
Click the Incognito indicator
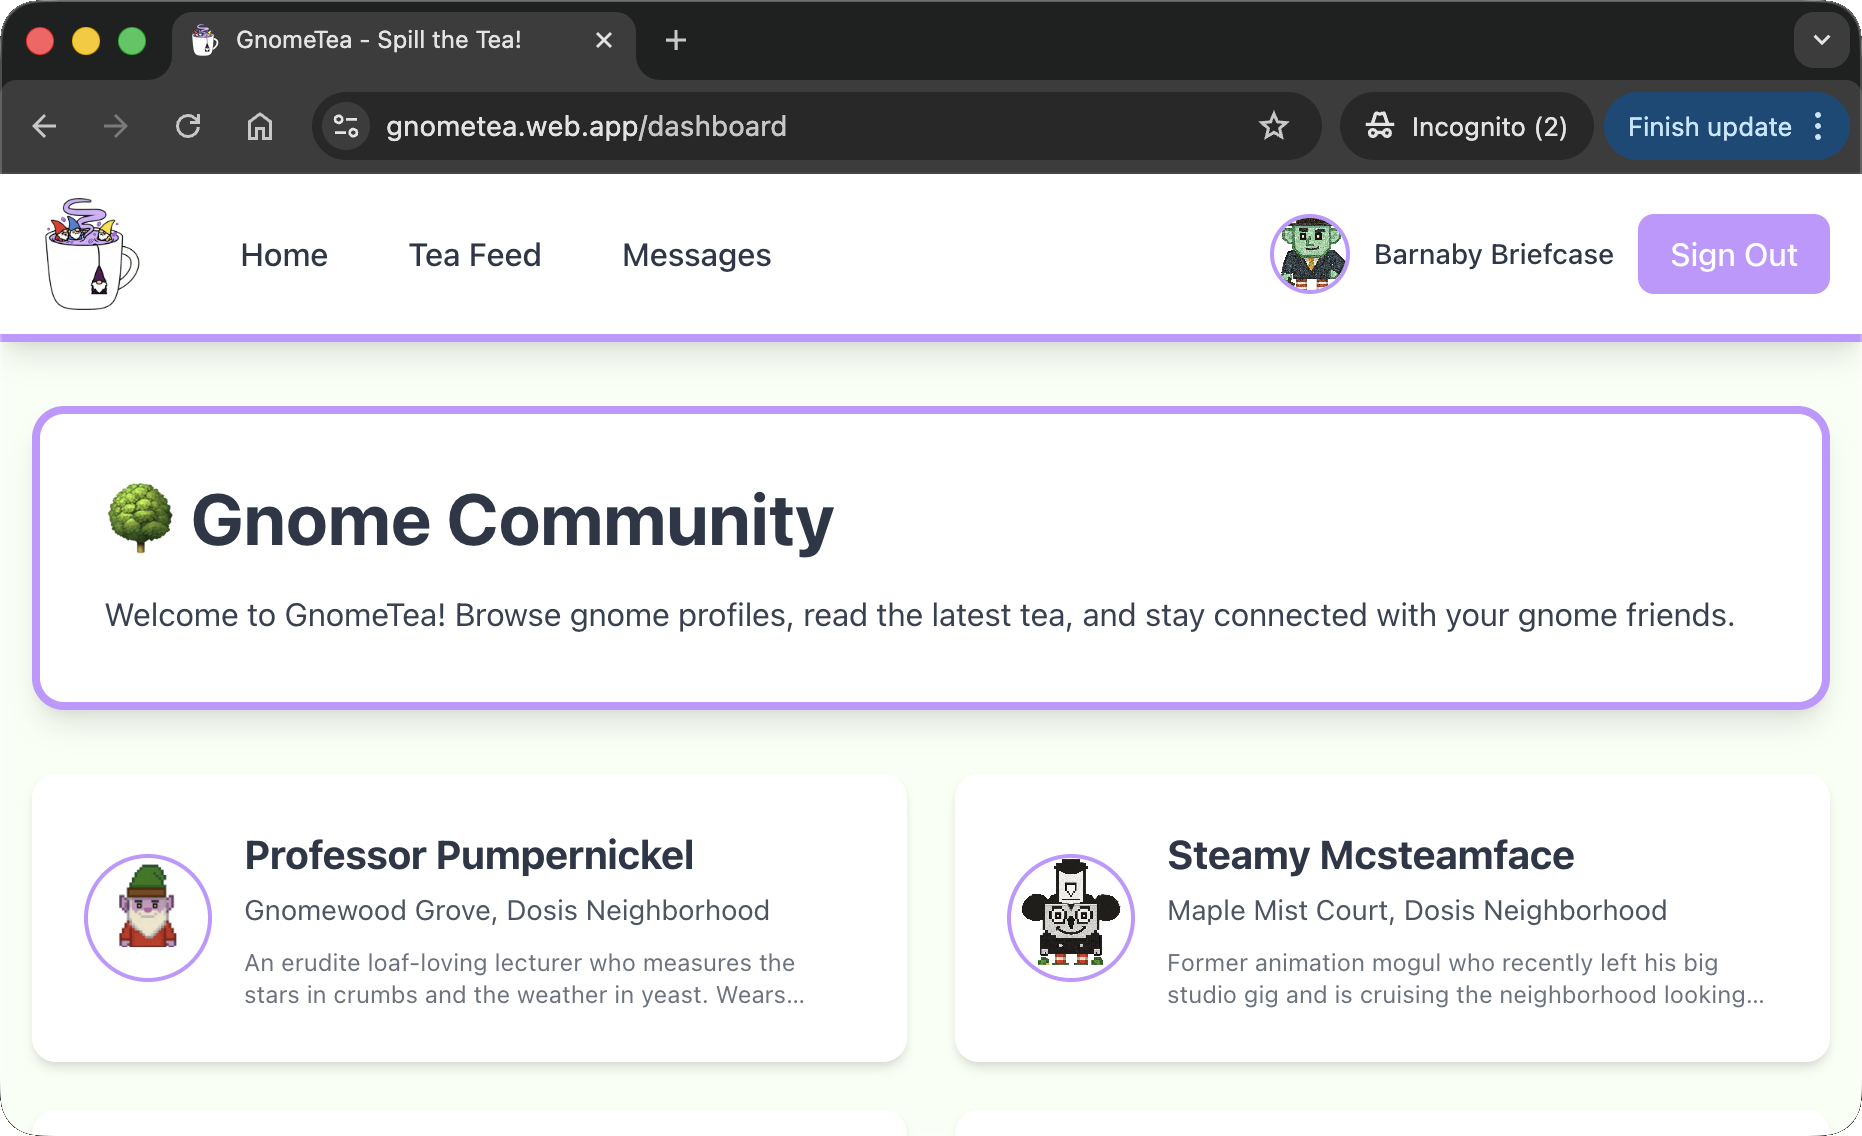(1466, 126)
